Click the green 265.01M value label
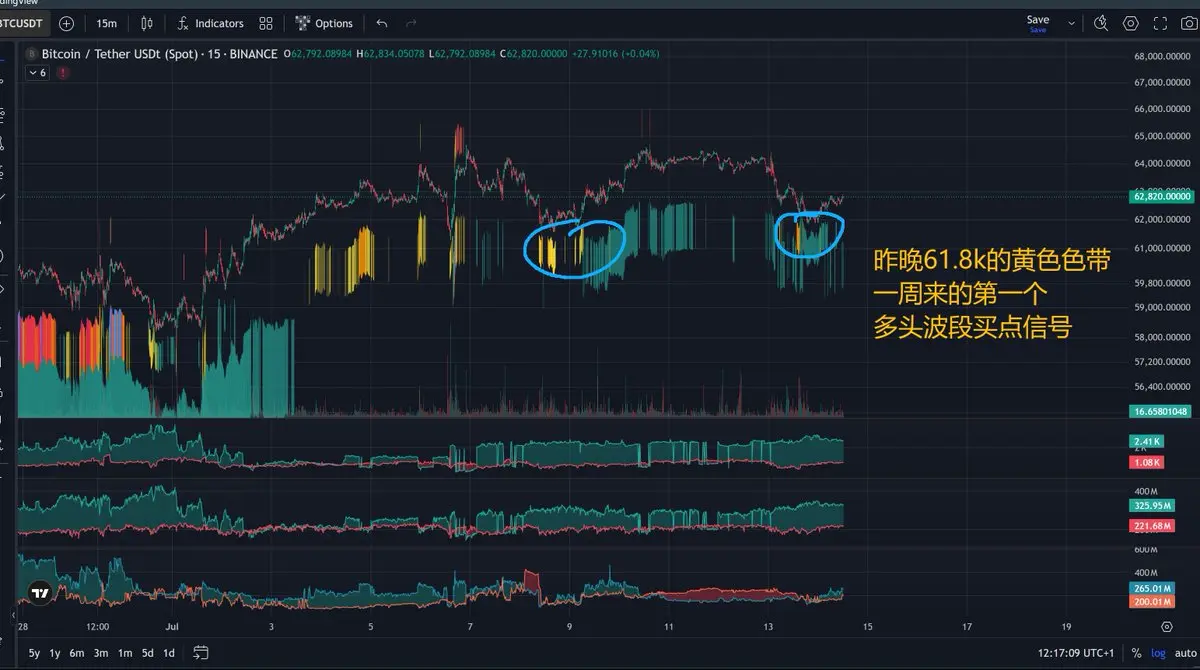 1152,588
